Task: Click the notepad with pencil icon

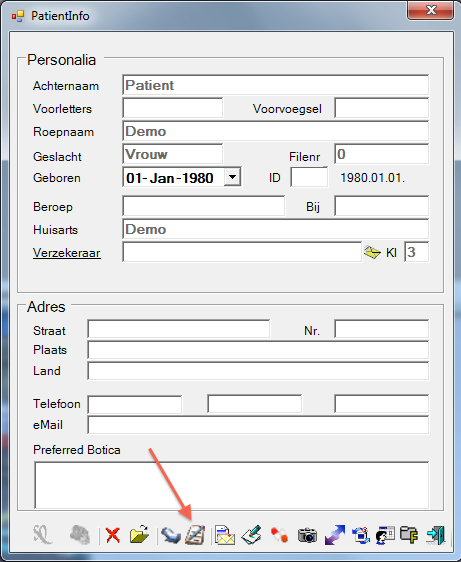Action: click(195, 535)
